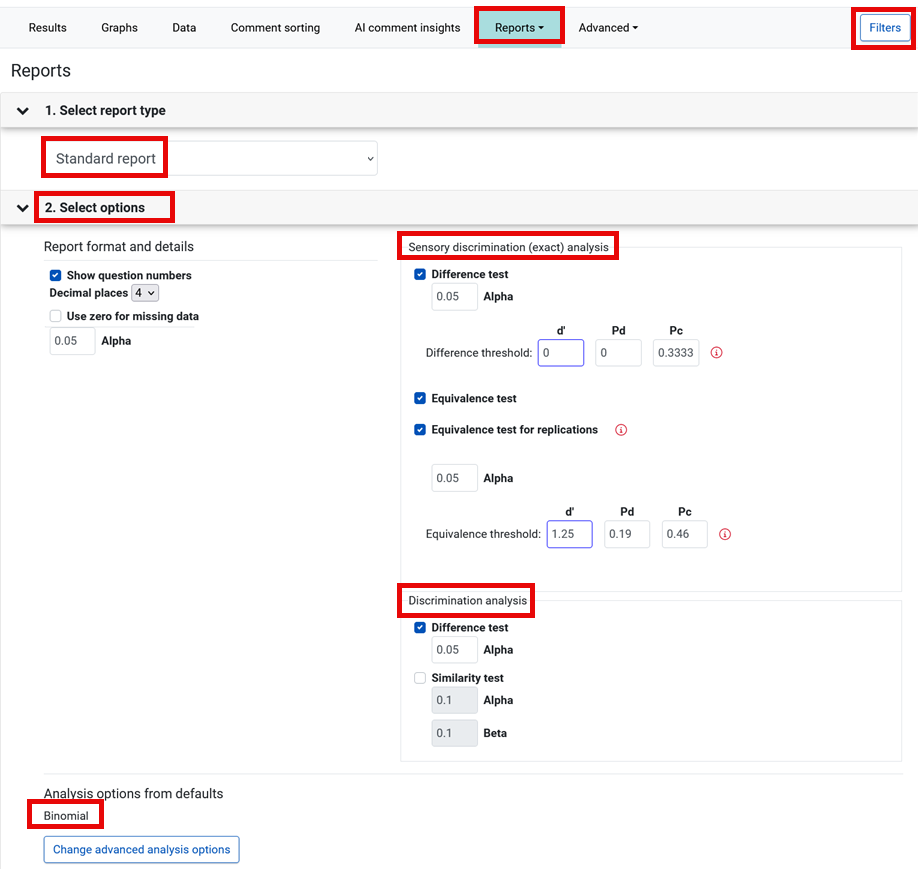Uncheck the Equivalence test checkbox
The image size is (918, 869).
tap(420, 398)
